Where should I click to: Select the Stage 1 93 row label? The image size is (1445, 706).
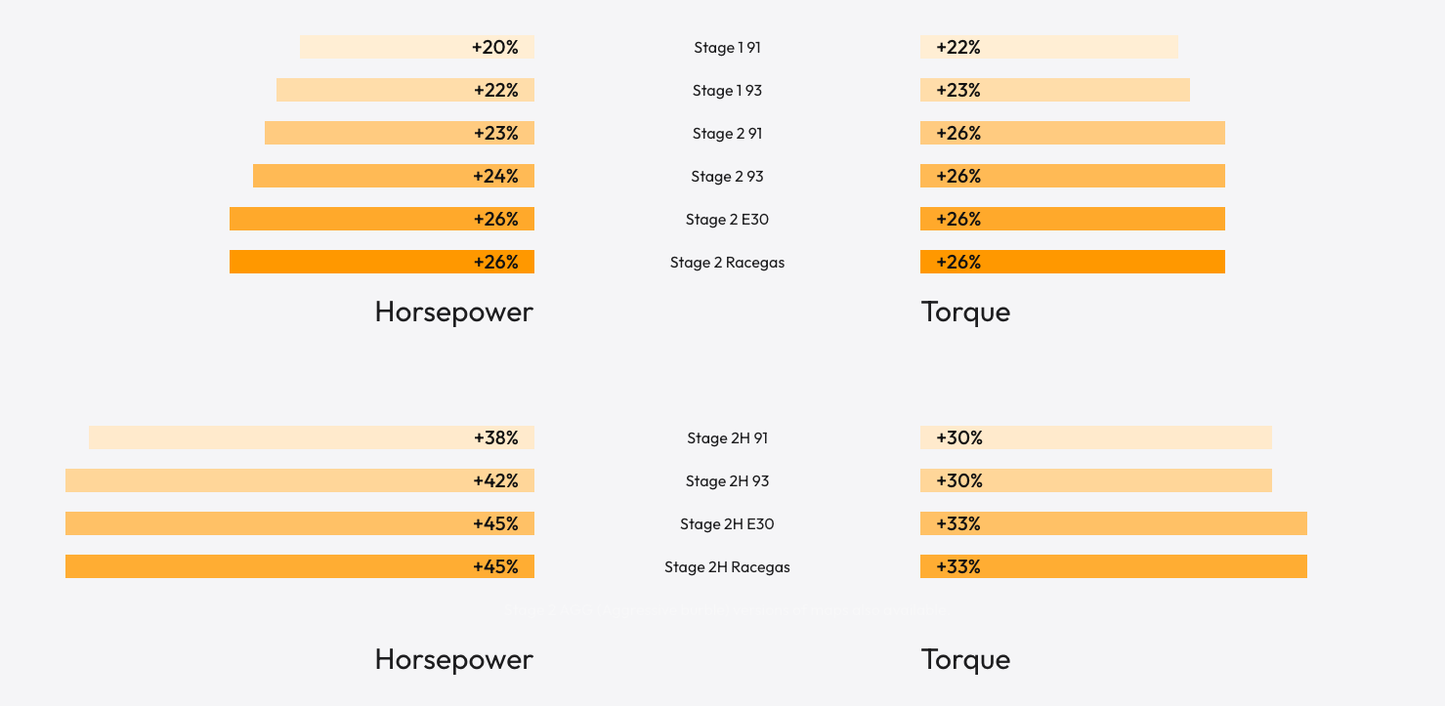727,90
